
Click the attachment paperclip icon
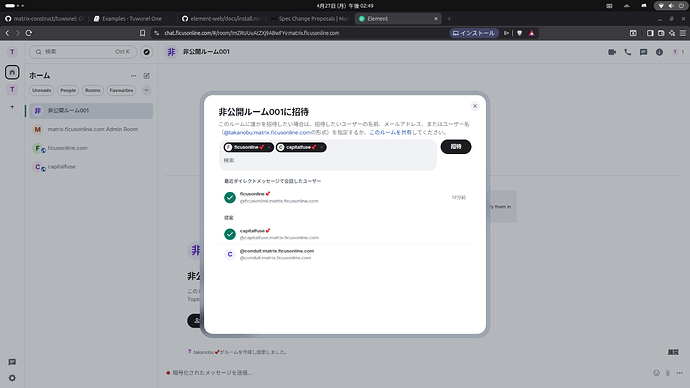668,373
